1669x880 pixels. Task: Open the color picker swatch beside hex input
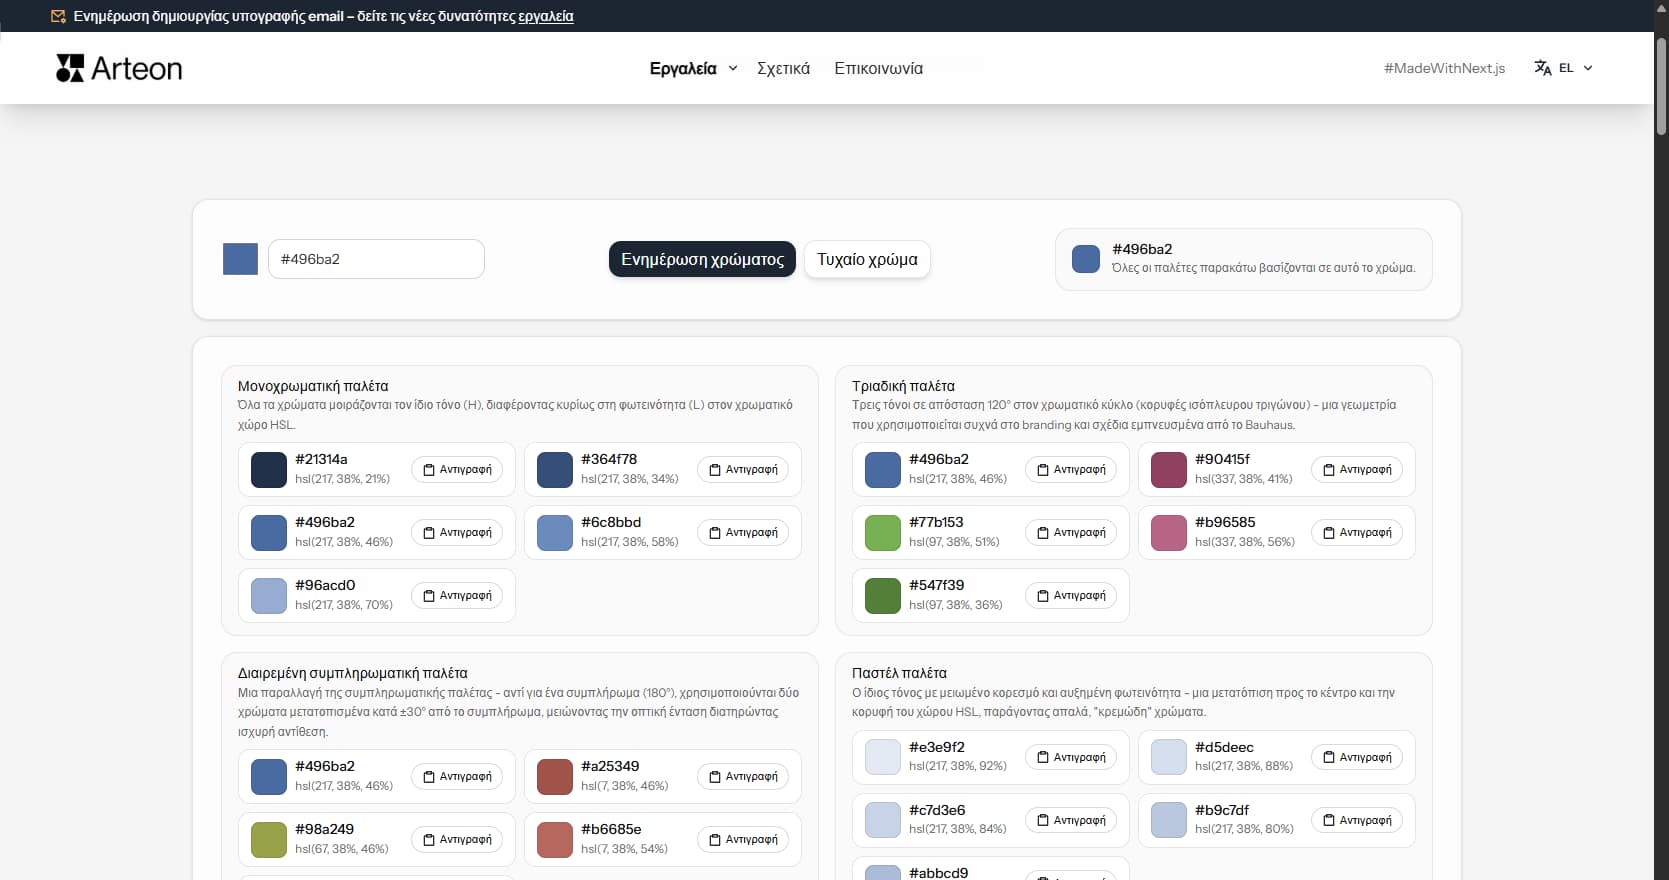(x=240, y=259)
